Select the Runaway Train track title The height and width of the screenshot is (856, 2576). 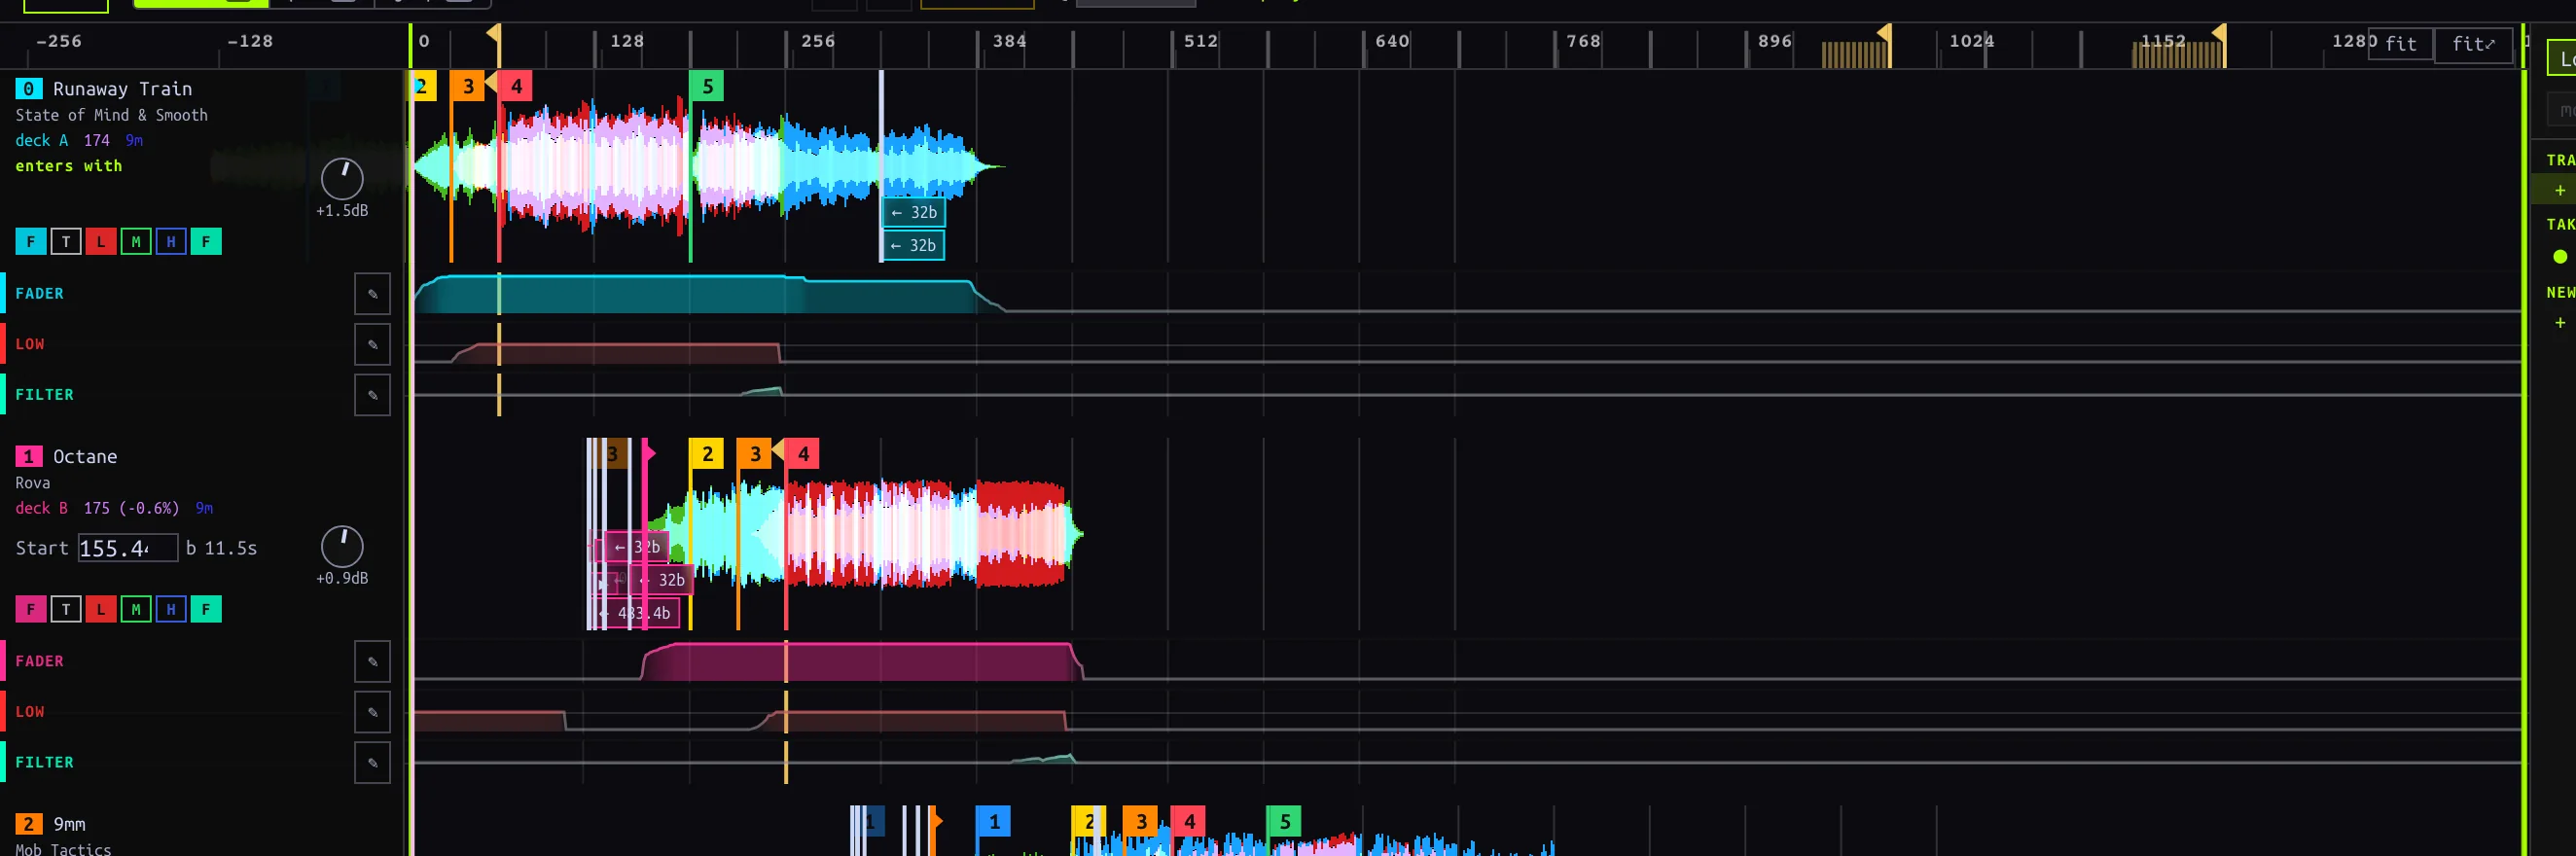tap(122, 89)
